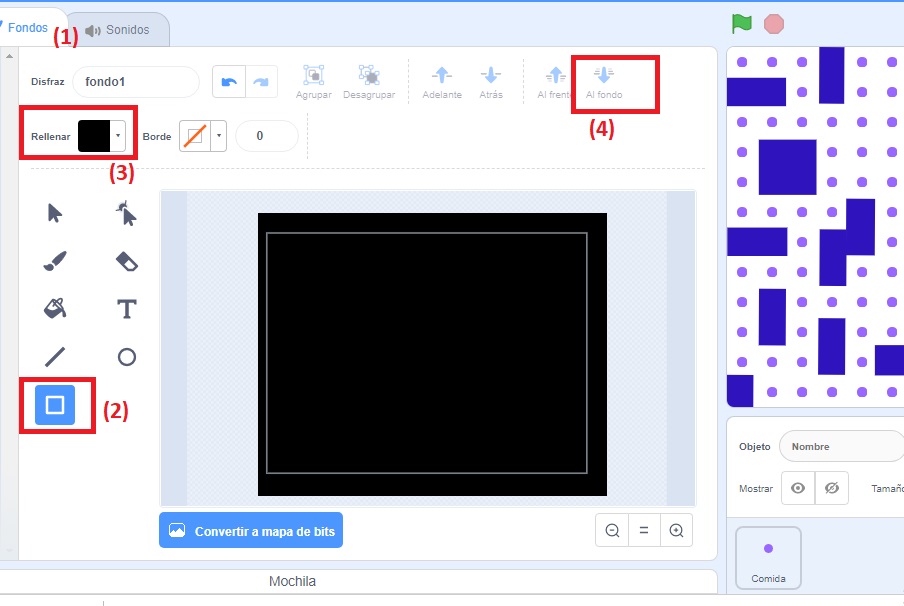Select the Line tool
904x606 pixels.
coord(55,356)
